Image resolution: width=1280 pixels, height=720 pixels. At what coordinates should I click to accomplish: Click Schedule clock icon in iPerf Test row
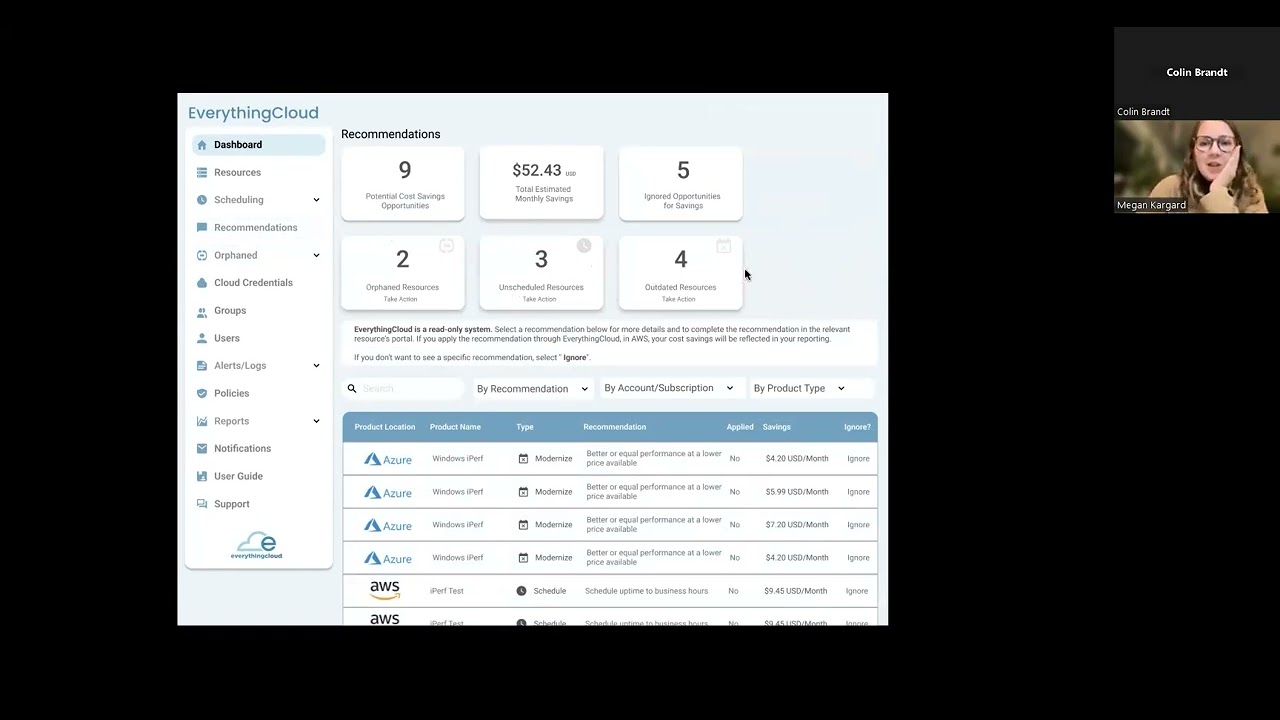[521, 591]
